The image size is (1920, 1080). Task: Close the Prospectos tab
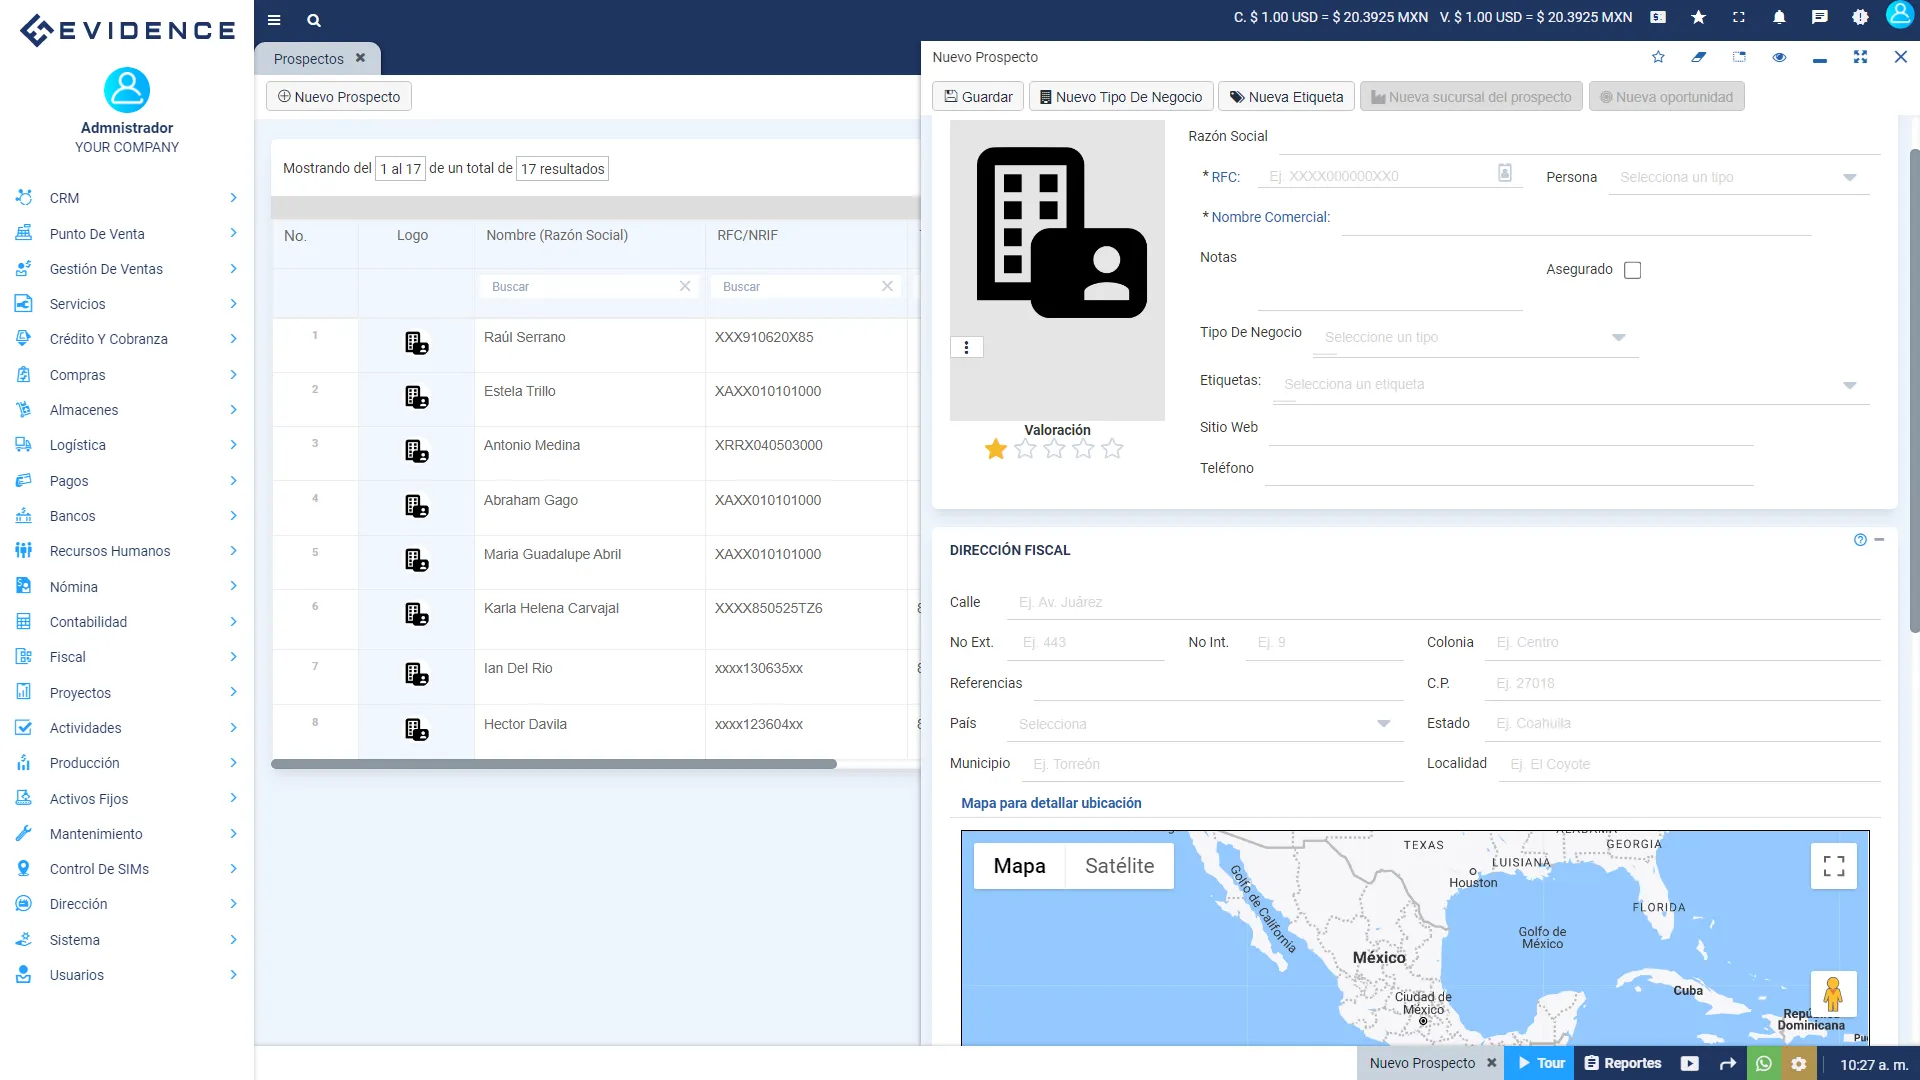[x=361, y=58]
